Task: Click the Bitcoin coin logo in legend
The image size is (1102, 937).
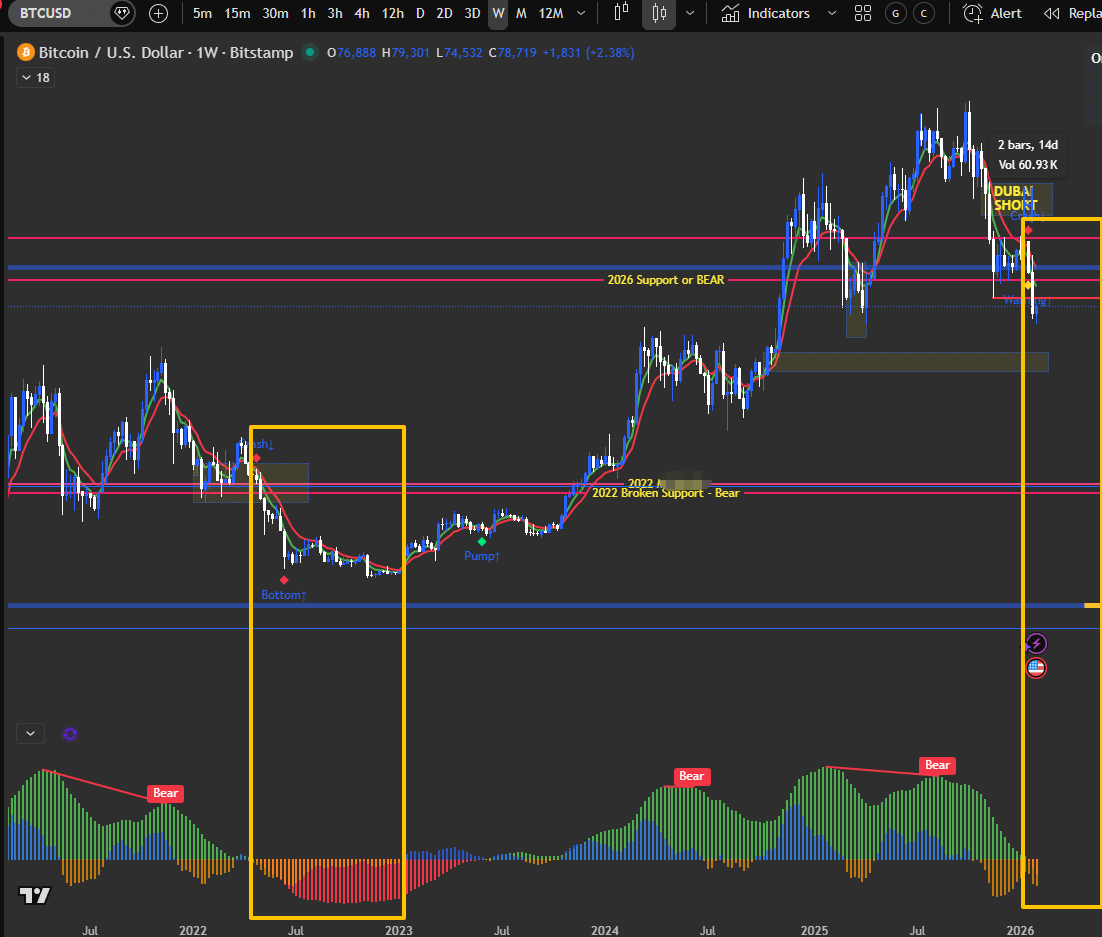Action: coord(26,53)
